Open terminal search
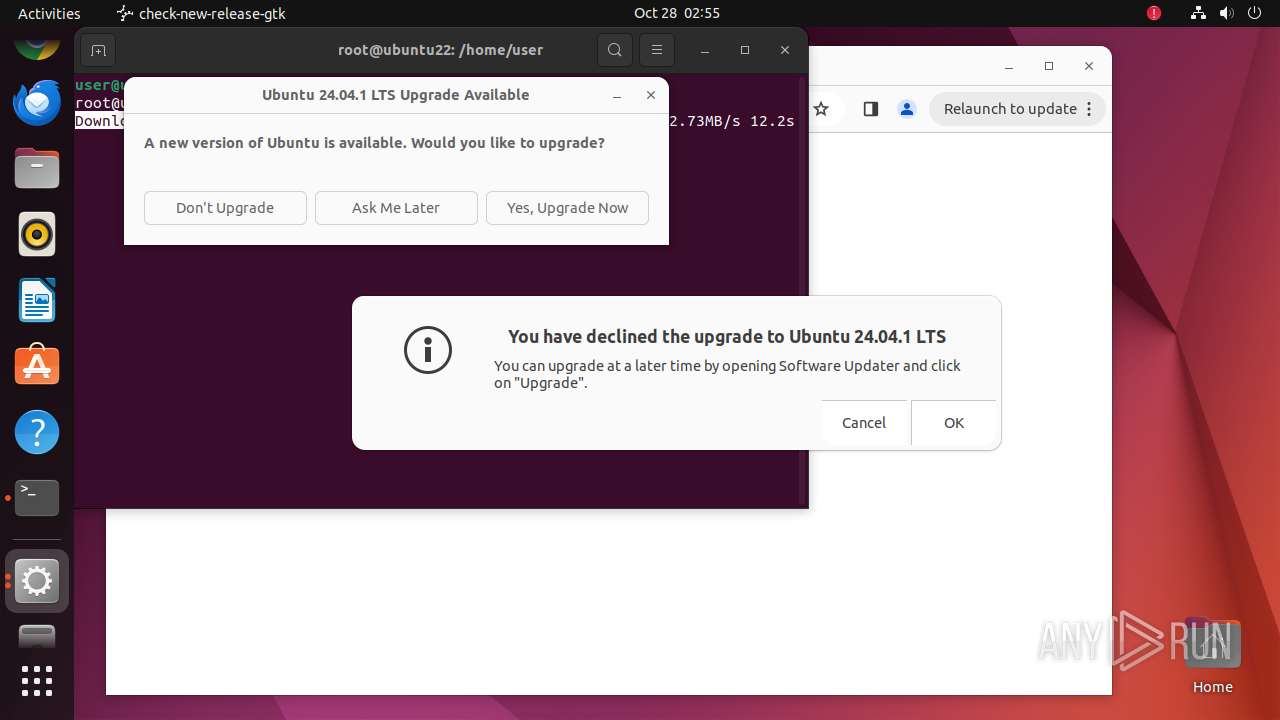 pos(615,50)
